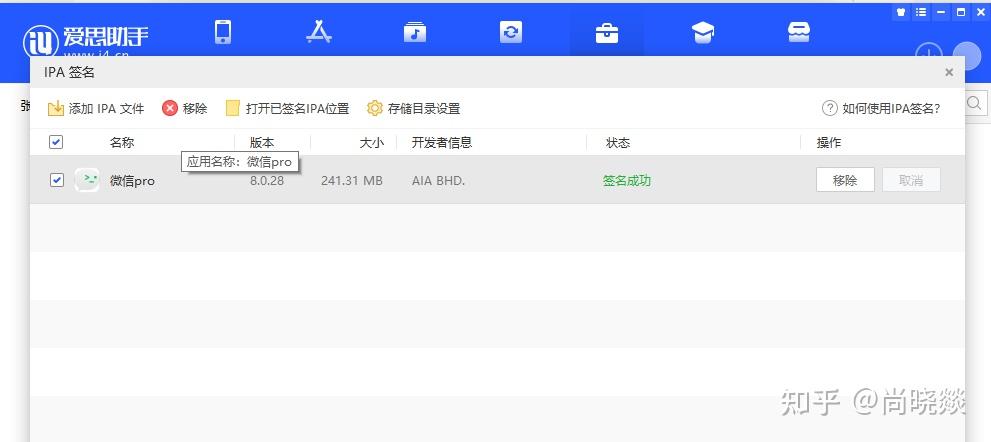
Task: Click the 操作 column header
Action: tap(829, 143)
